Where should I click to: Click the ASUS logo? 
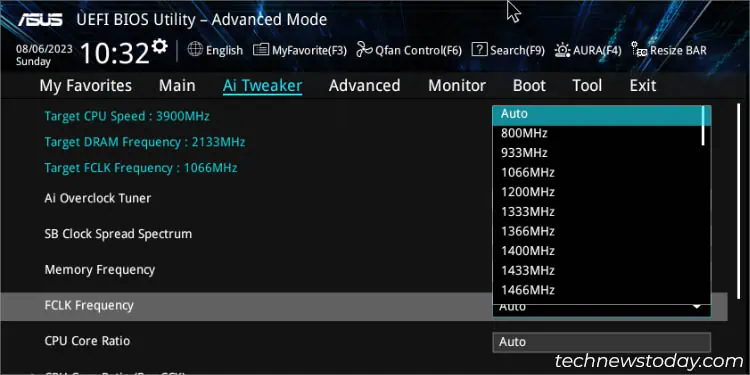pyautogui.click(x=41, y=20)
